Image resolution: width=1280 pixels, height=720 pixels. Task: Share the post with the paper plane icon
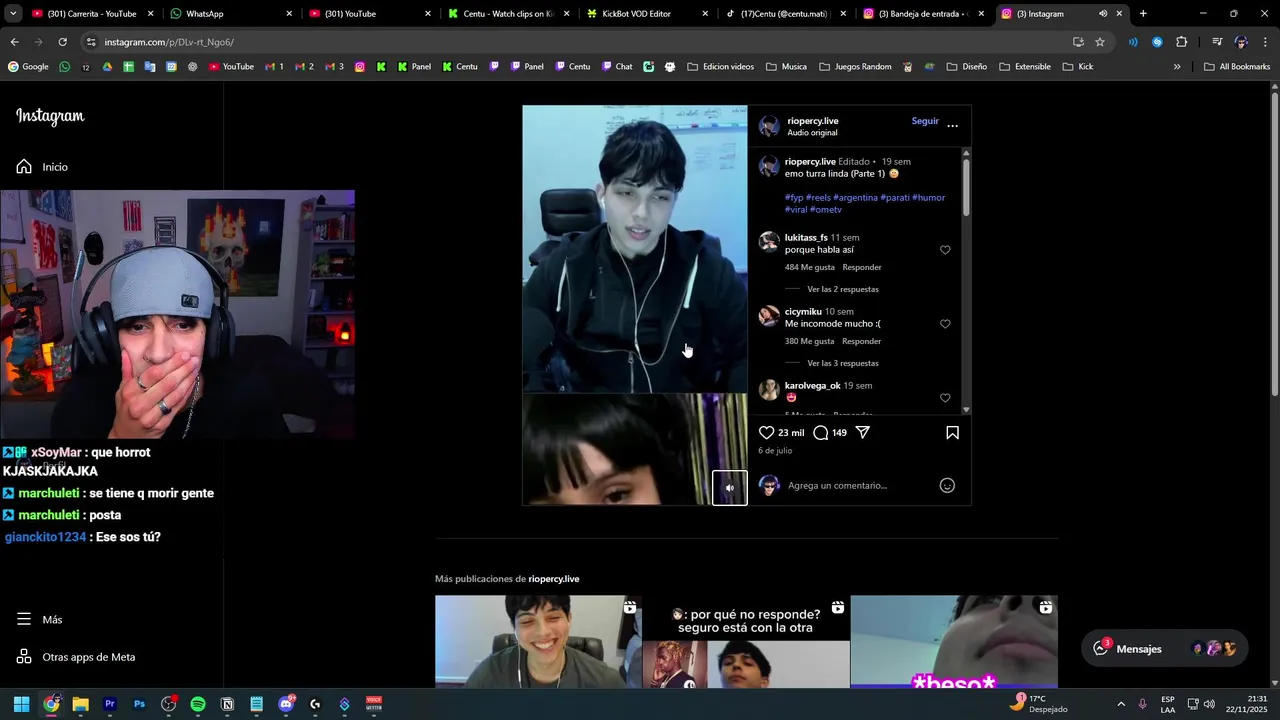coord(862,433)
